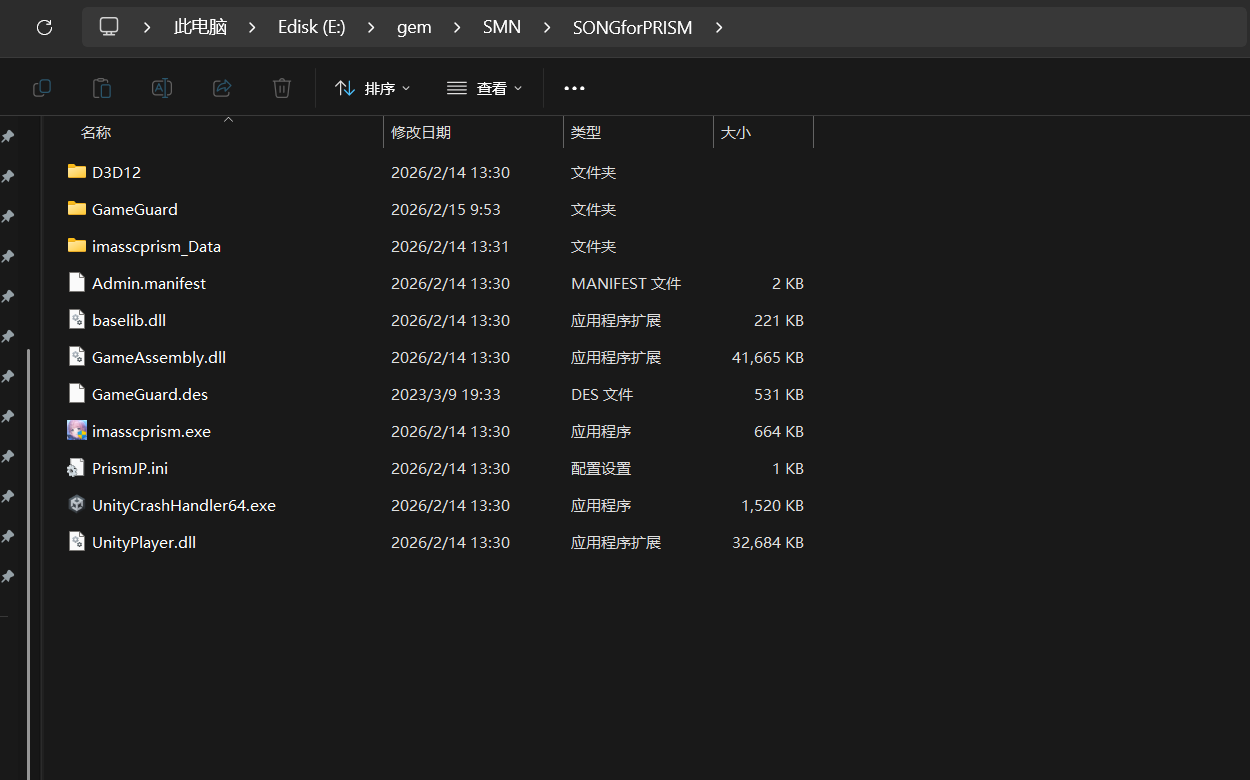
Task: Open the 排序 sort dropdown
Action: point(373,88)
